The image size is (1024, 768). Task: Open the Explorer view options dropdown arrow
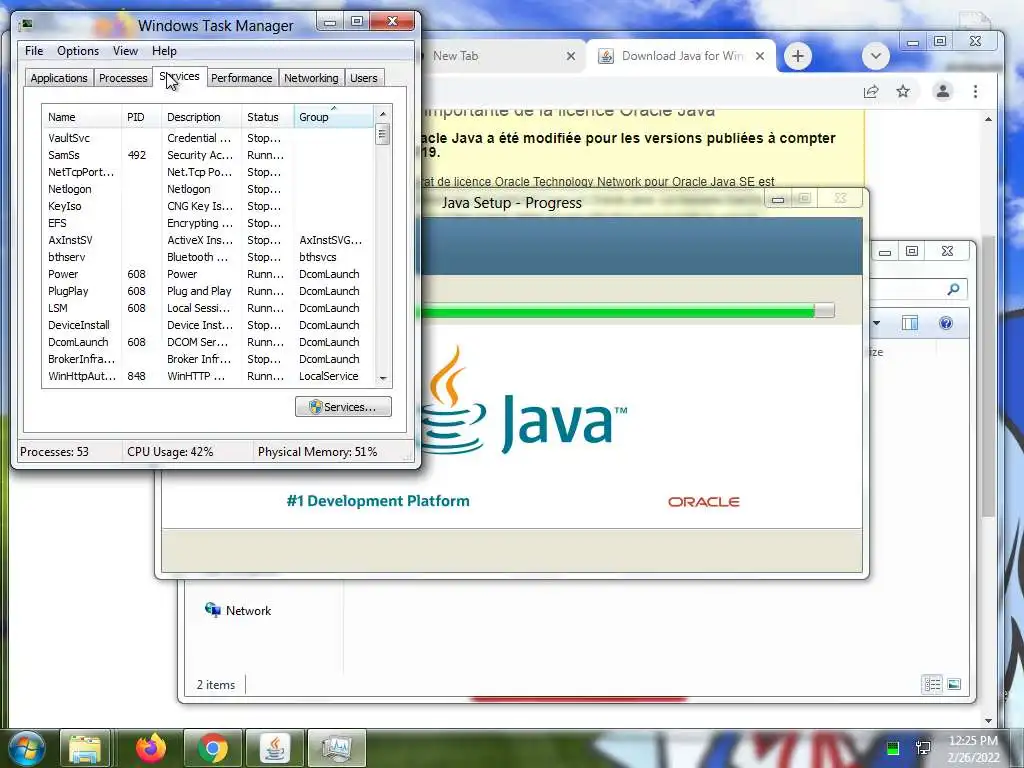(x=876, y=323)
